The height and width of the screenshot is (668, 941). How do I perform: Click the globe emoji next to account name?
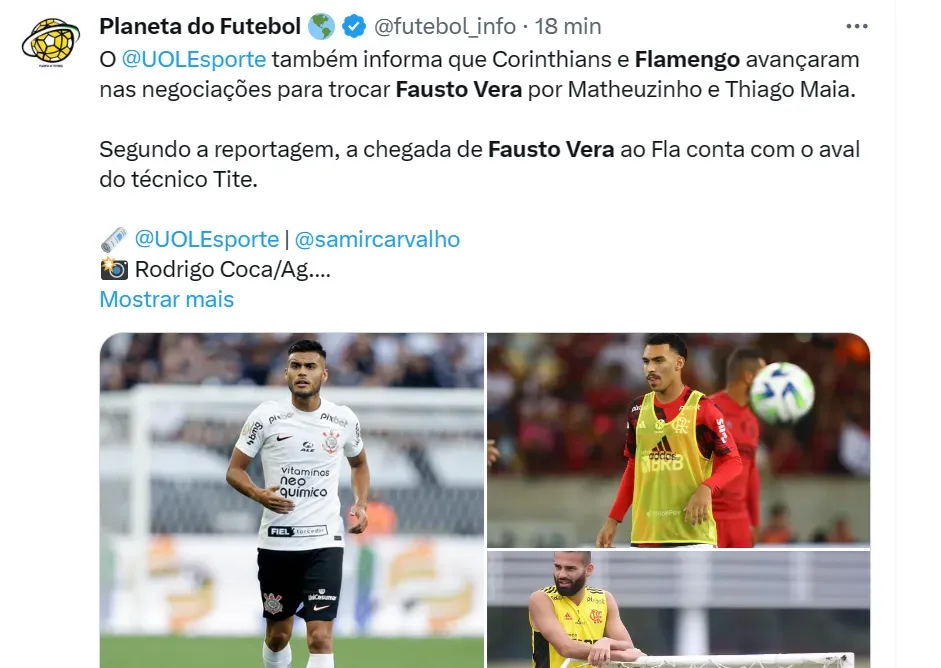[321, 26]
